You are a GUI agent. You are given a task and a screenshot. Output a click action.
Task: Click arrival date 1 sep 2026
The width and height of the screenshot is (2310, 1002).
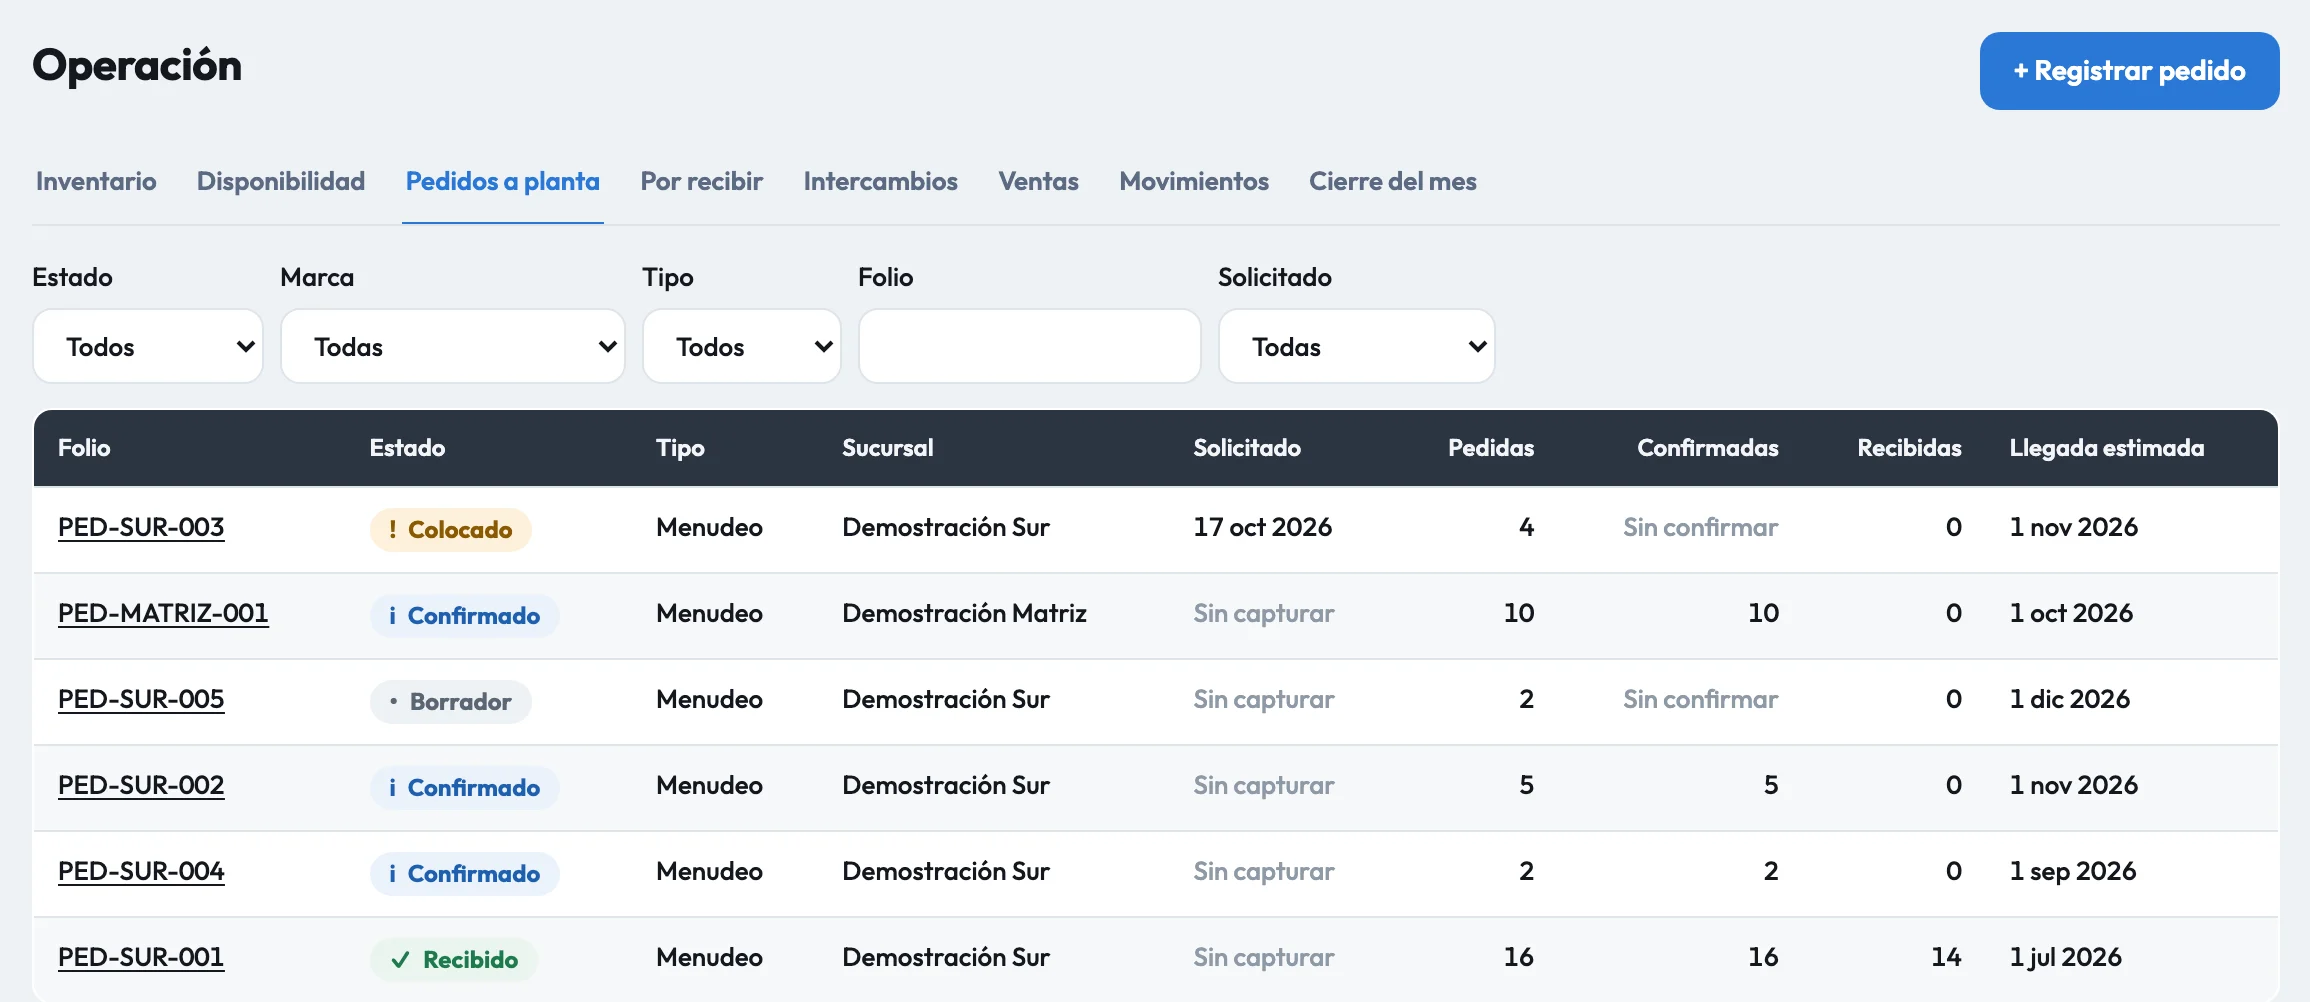2073,871
